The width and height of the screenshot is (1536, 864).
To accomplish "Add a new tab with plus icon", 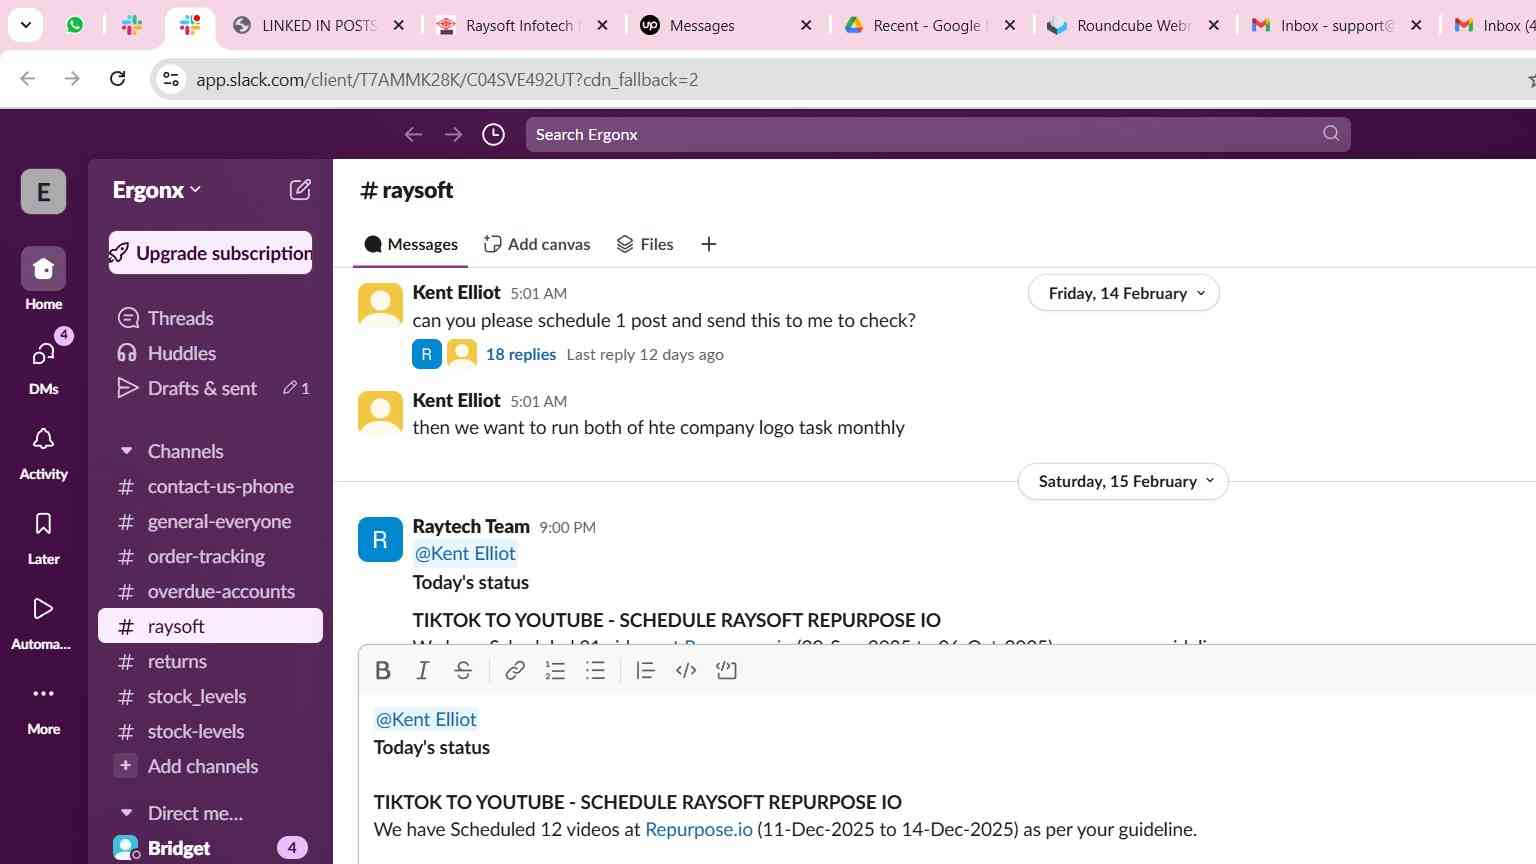I will pyautogui.click(x=709, y=244).
